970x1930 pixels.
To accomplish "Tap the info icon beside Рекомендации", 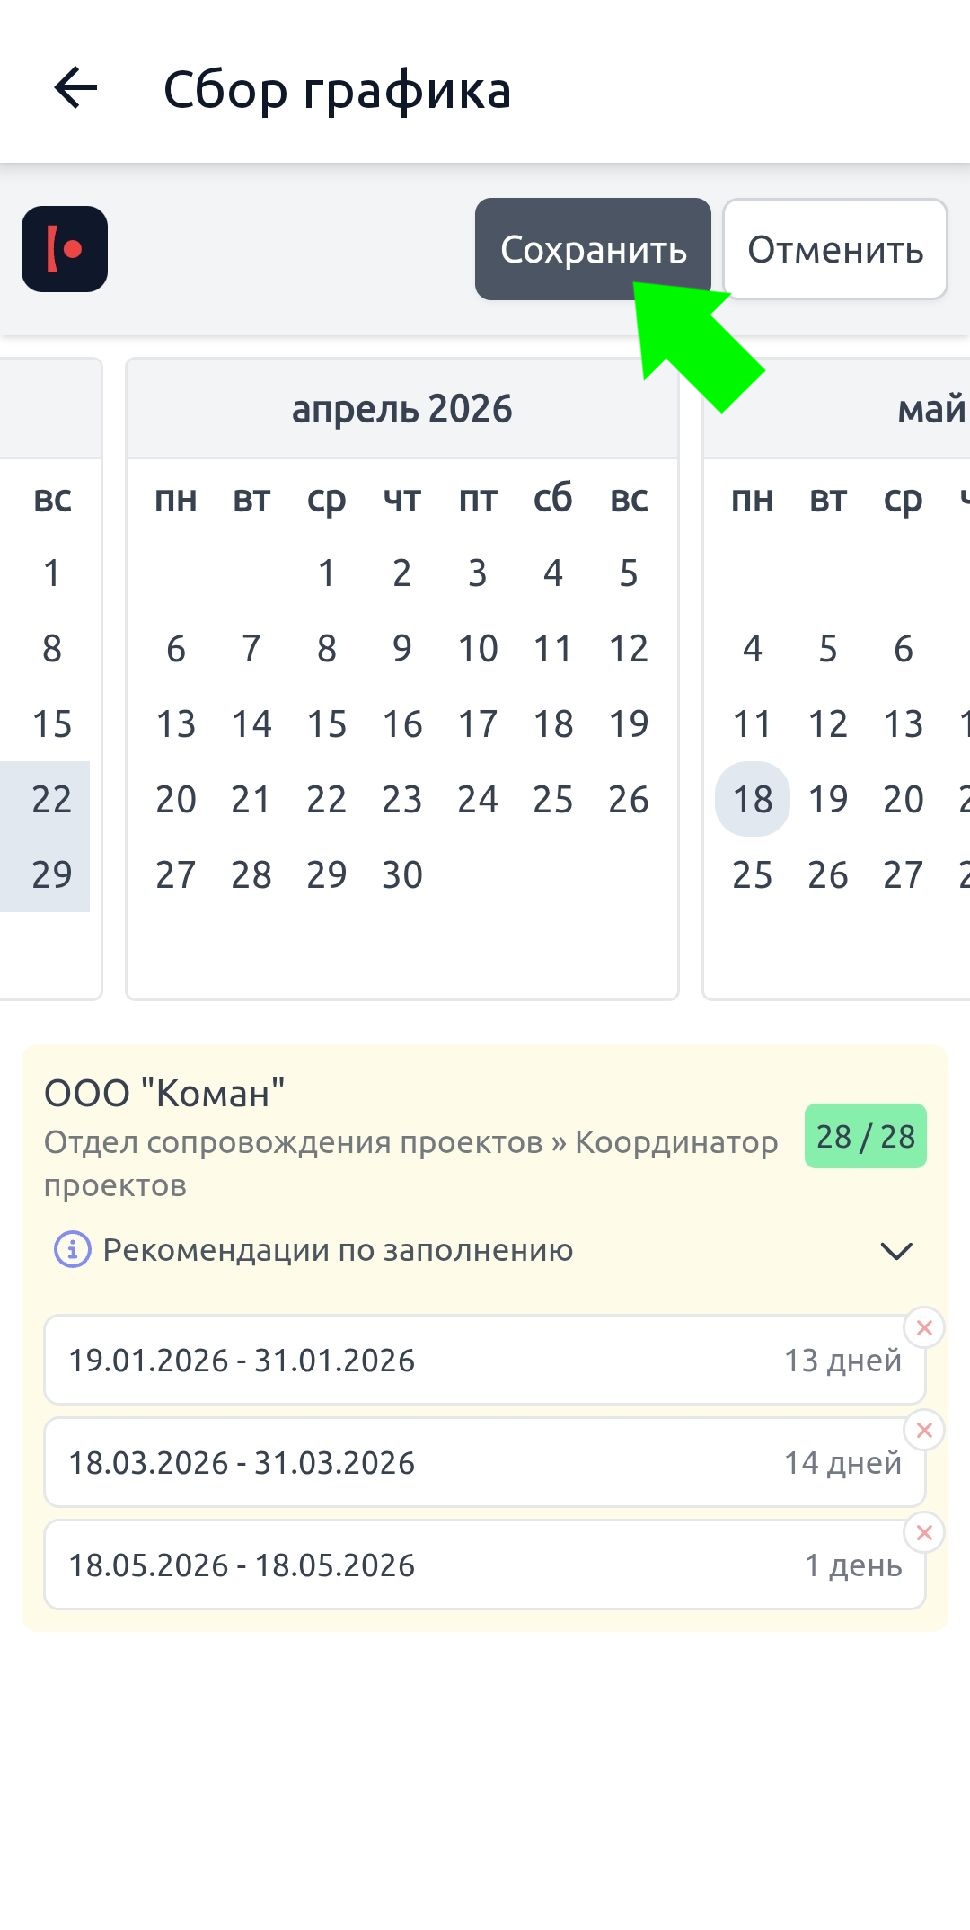I will click(x=72, y=1249).
